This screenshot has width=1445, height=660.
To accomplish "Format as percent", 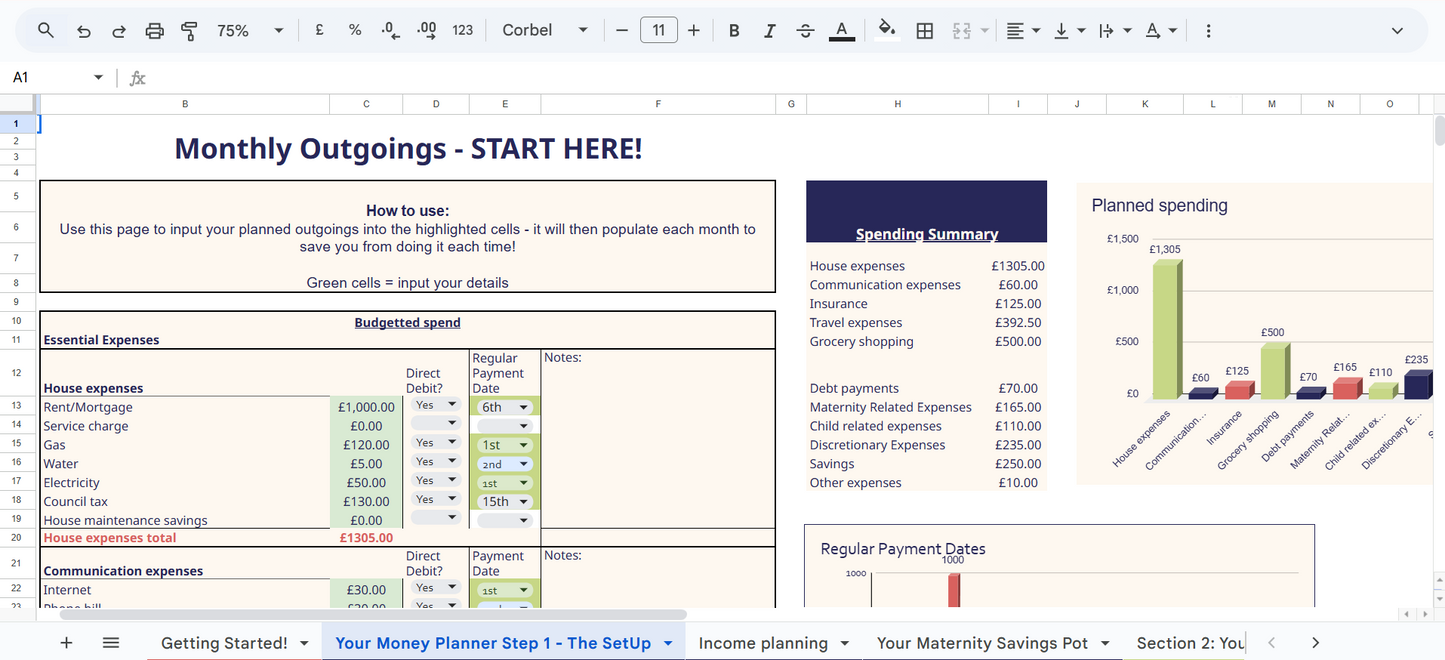I will click(x=355, y=31).
